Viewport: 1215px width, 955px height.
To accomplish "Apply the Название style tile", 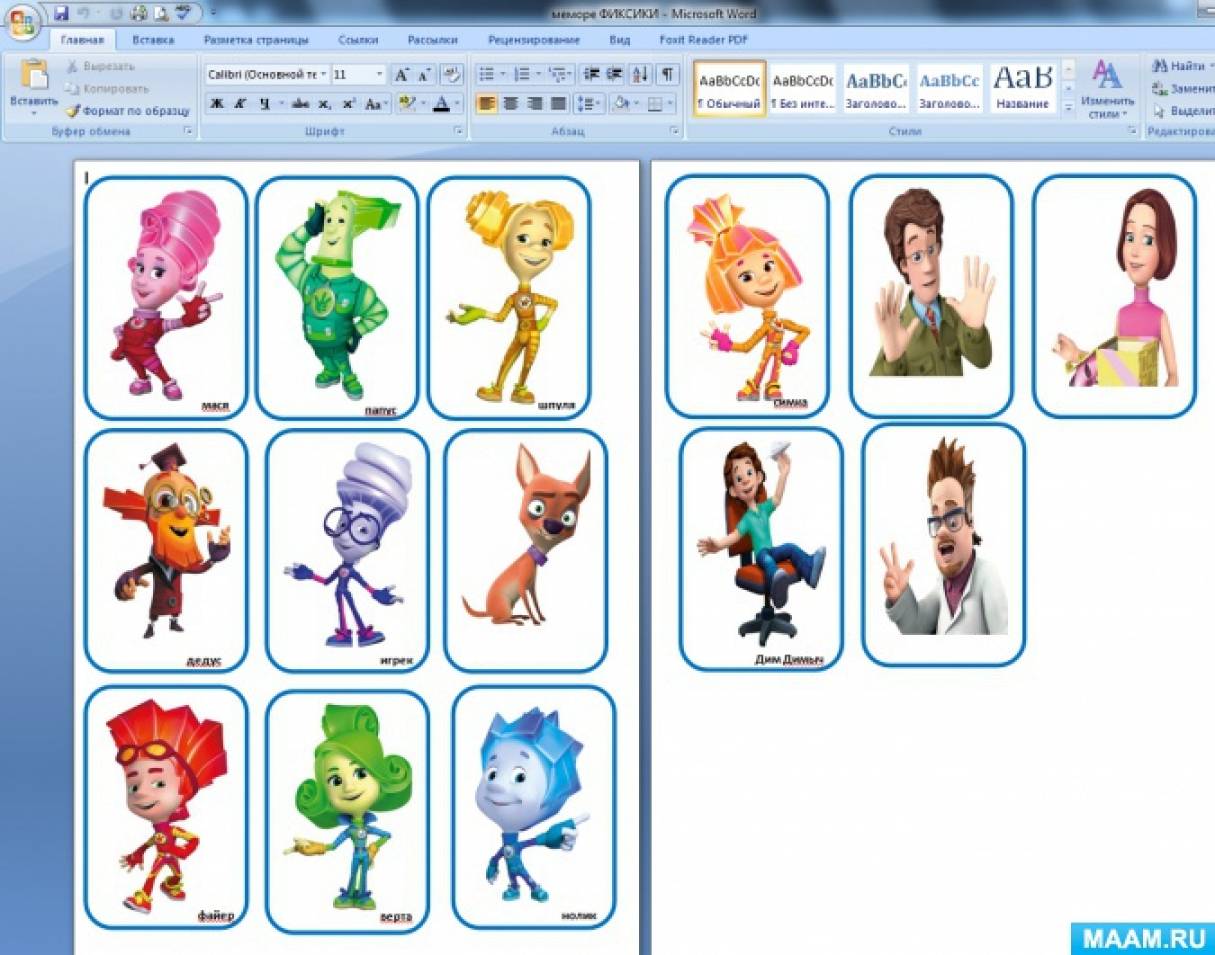I will [x=1023, y=88].
